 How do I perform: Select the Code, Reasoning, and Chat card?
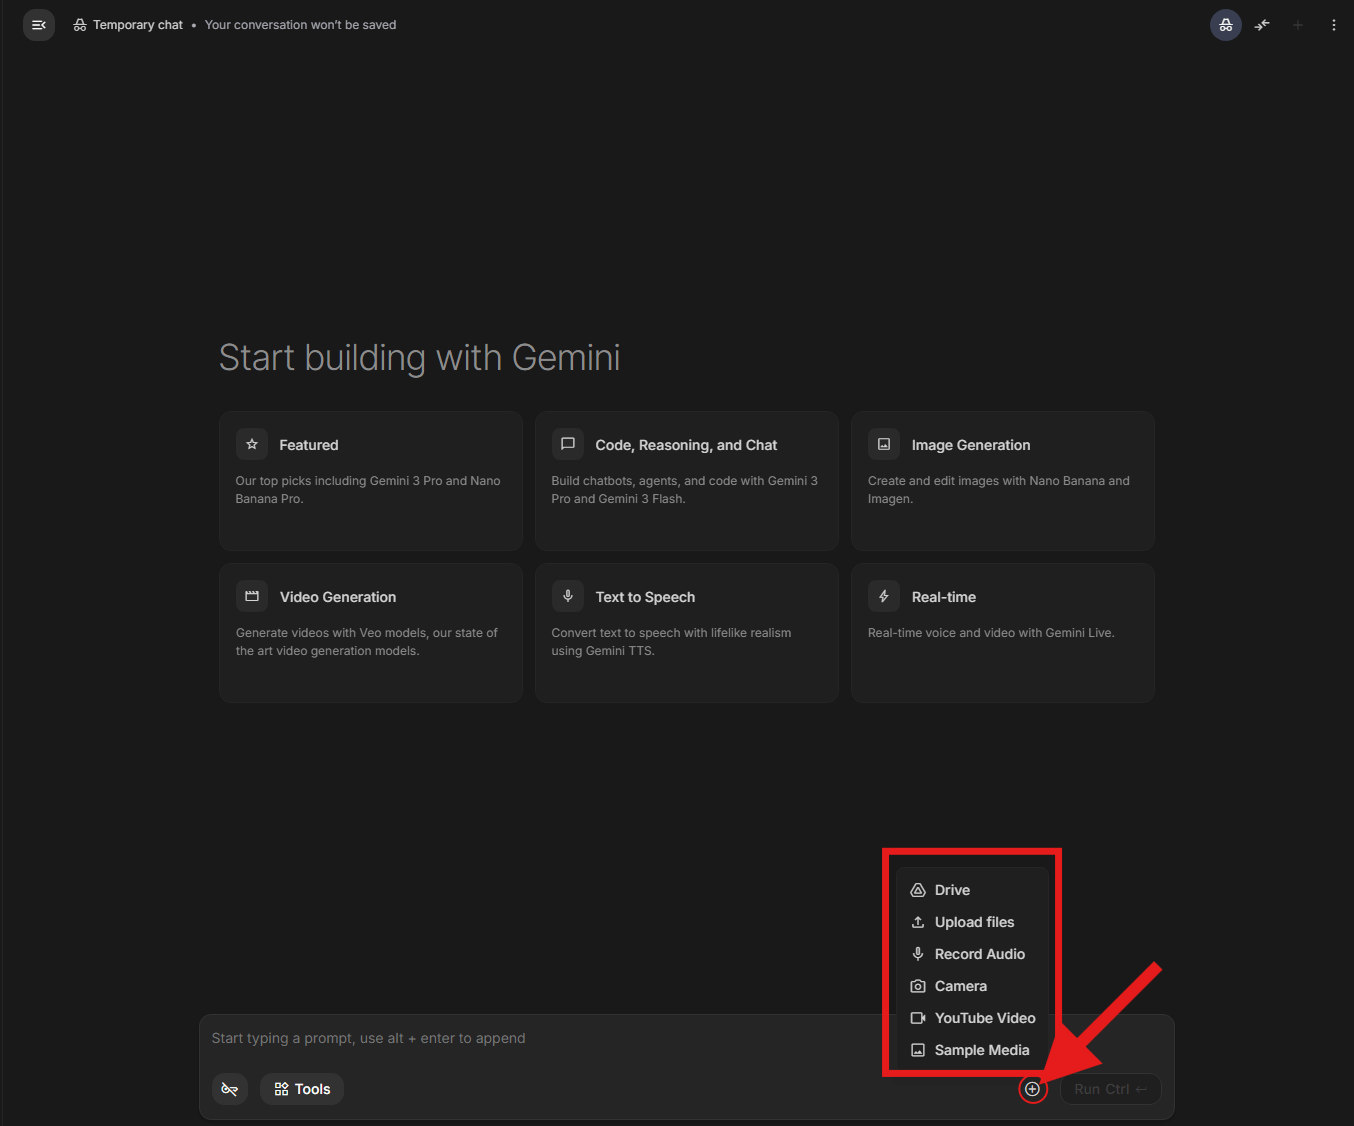click(x=686, y=480)
